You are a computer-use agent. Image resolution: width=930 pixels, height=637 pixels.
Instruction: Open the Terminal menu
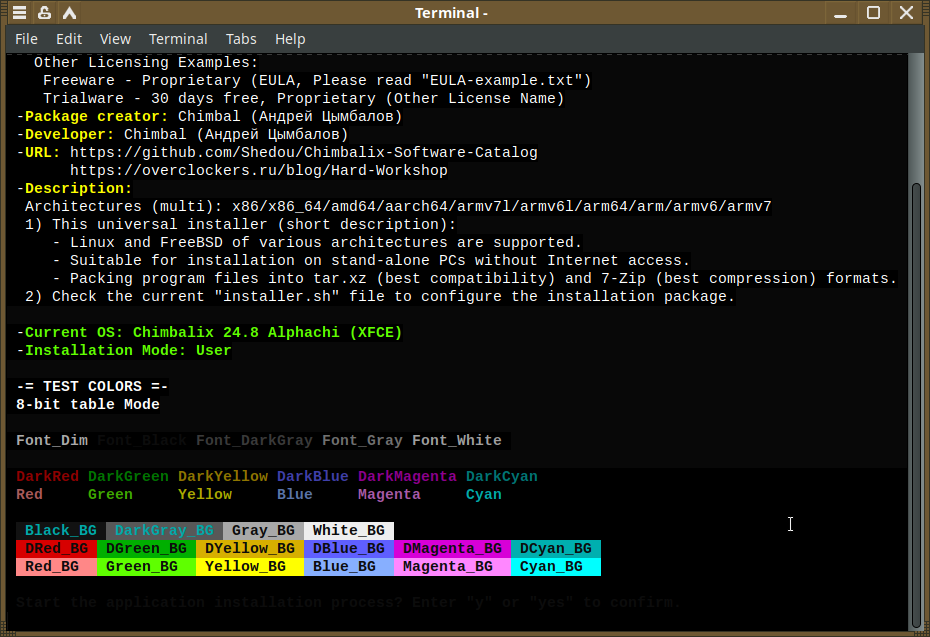pyautogui.click(x=178, y=39)
